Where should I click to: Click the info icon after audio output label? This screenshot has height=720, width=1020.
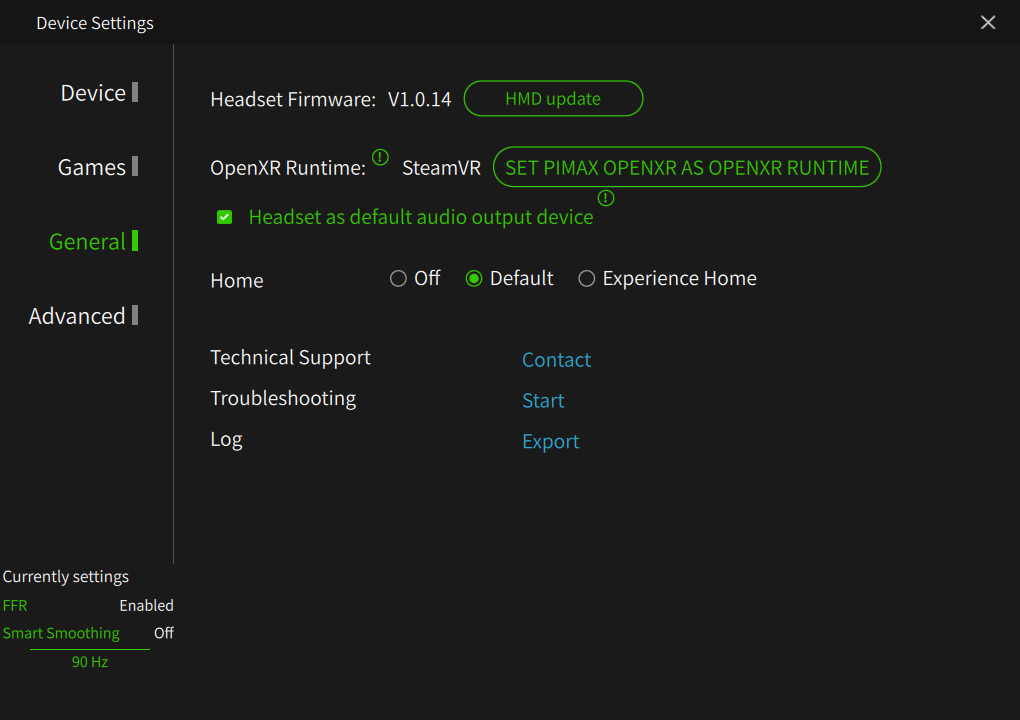606,198
